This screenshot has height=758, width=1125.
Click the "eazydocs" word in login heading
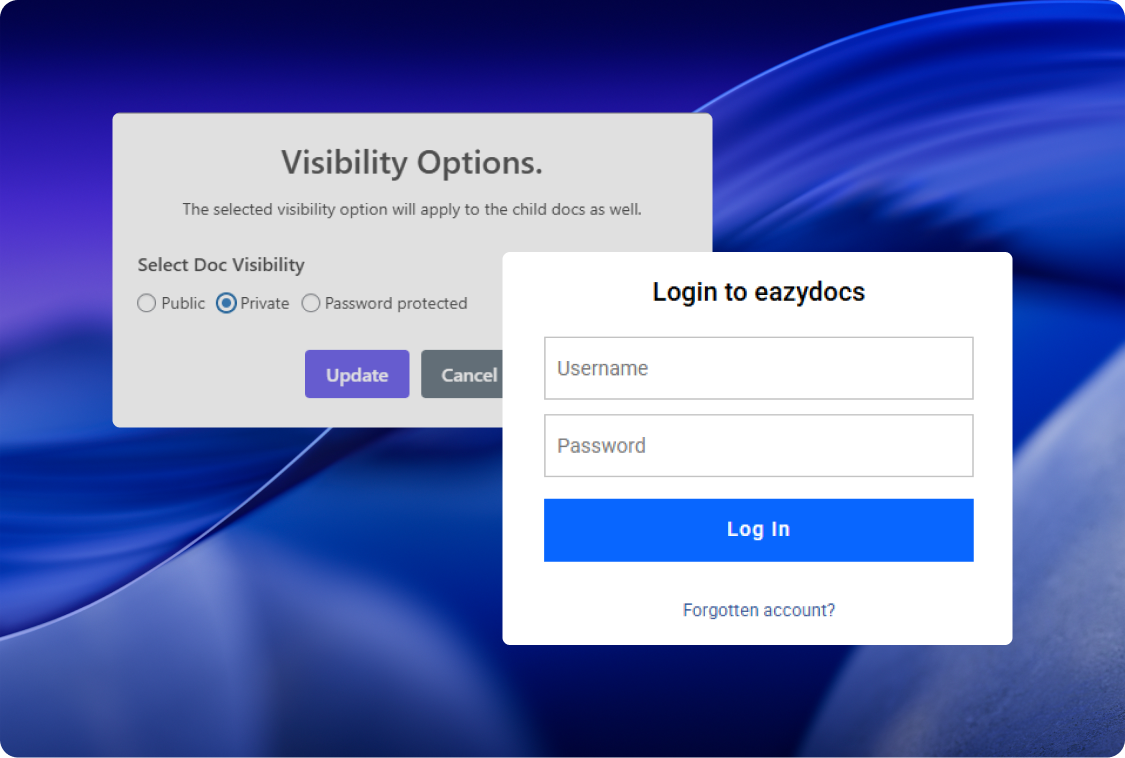[x=808, y=292]
